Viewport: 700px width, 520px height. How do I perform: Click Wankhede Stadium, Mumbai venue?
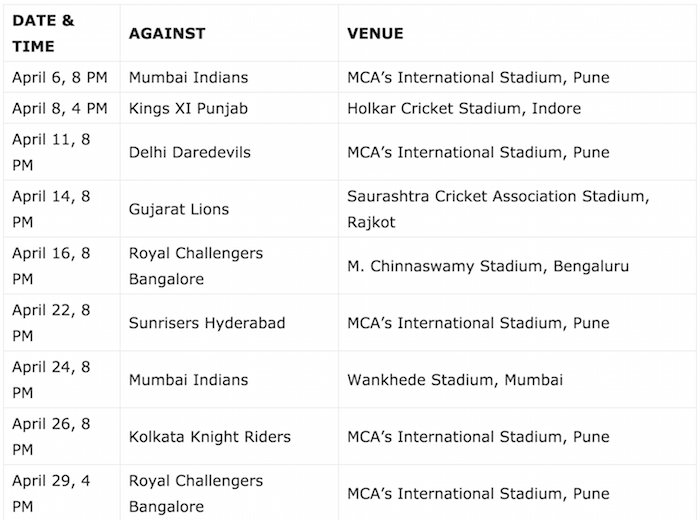pos(455,380)
